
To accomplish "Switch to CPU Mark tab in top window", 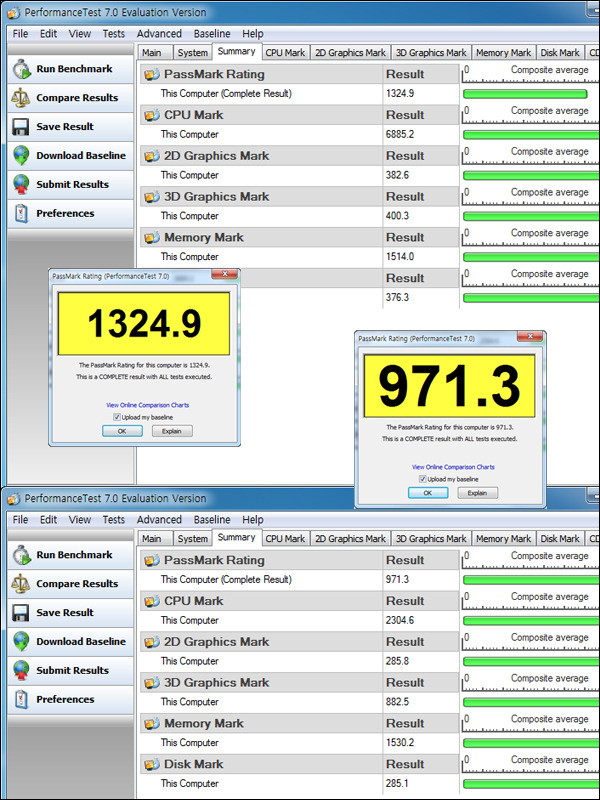I will click(285, 53).
